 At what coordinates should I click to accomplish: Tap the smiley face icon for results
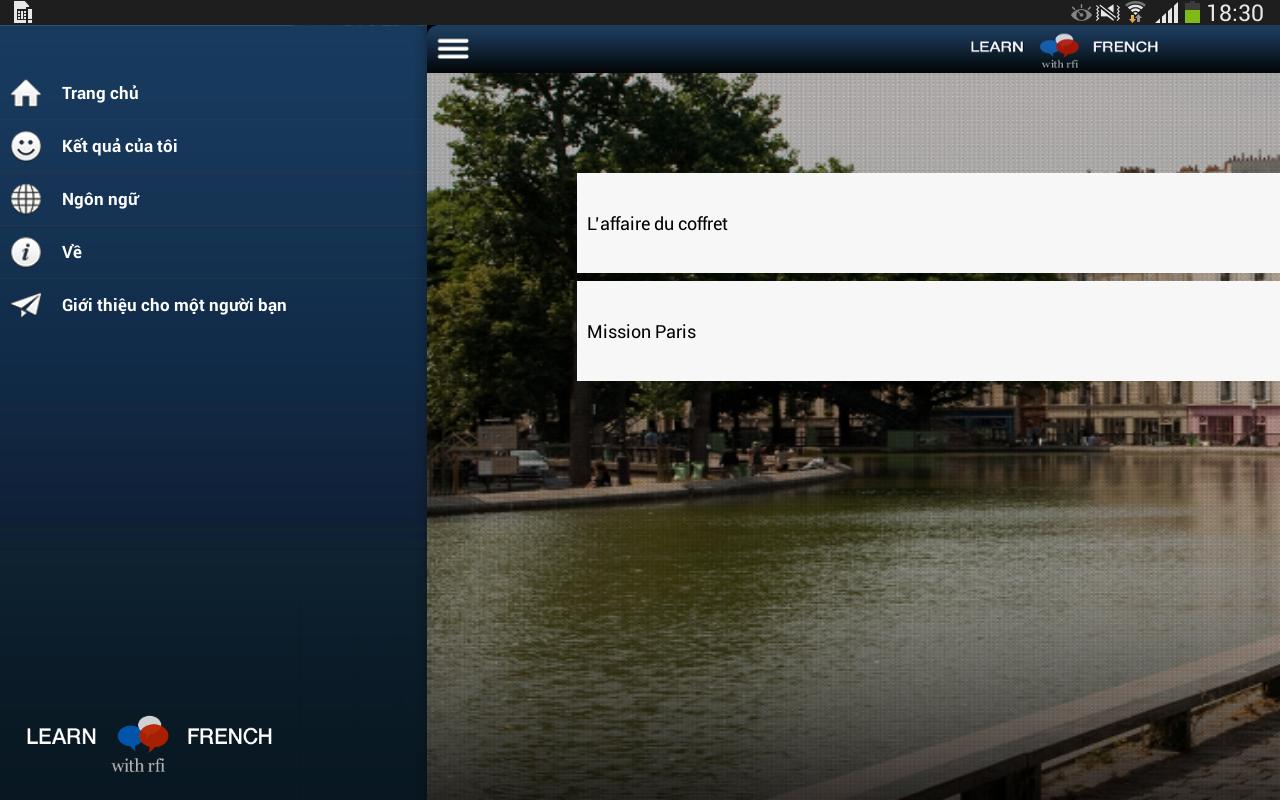pos(26,146)
